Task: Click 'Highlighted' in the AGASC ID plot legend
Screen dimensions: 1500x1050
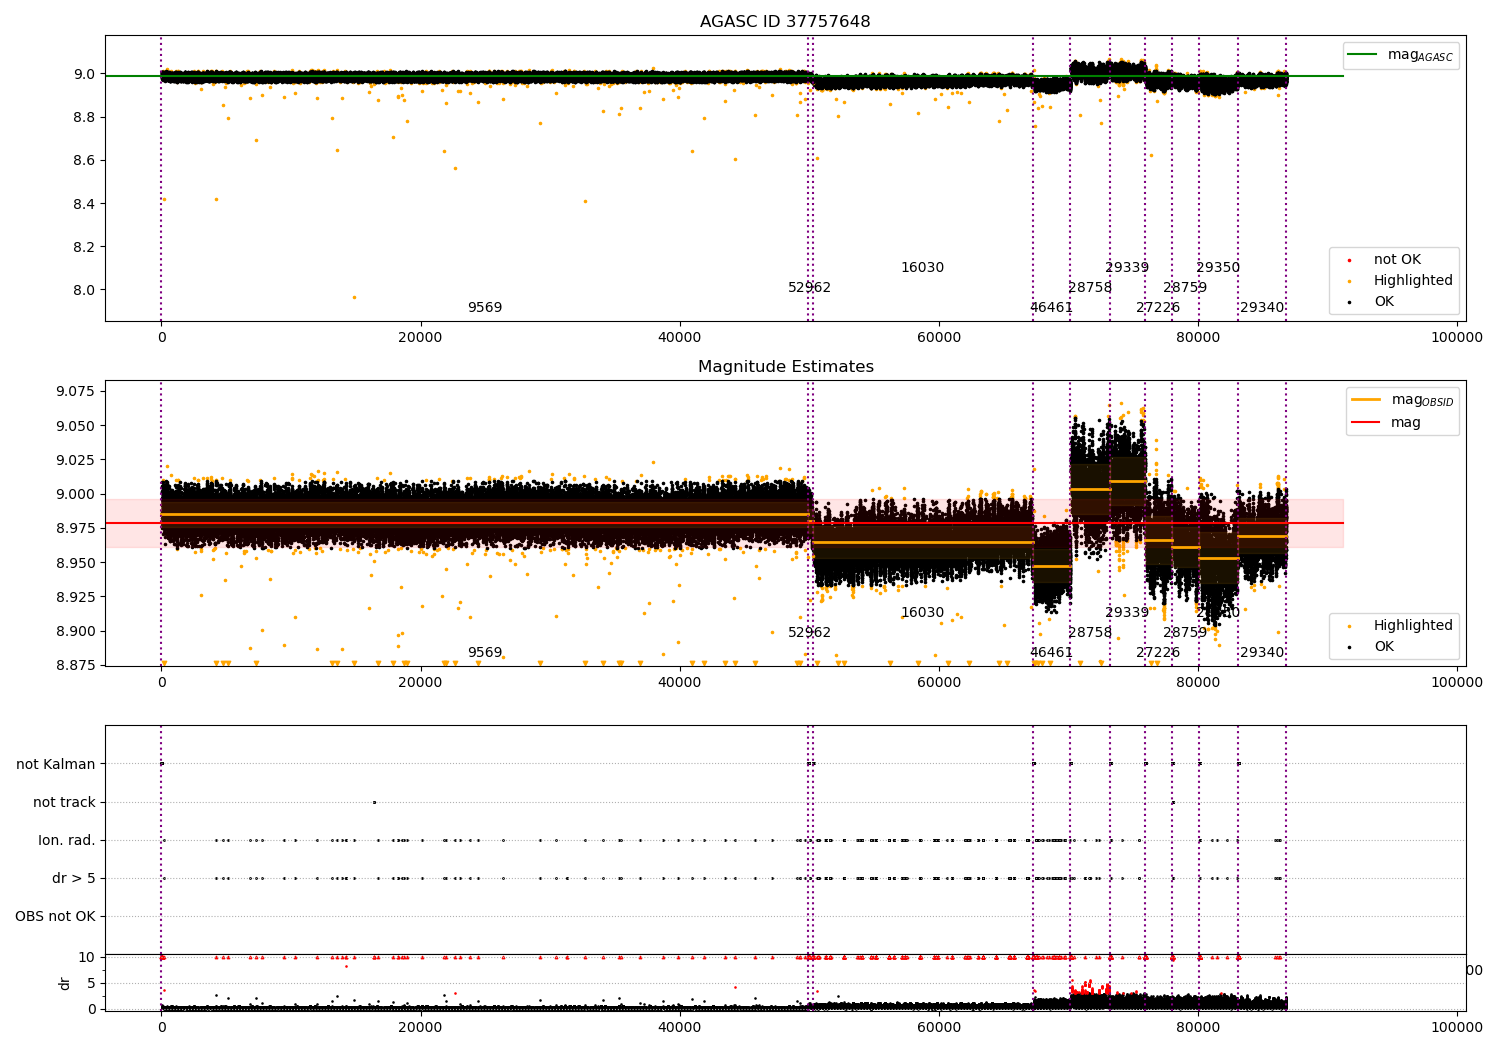Action: (x=1413, y=281)
